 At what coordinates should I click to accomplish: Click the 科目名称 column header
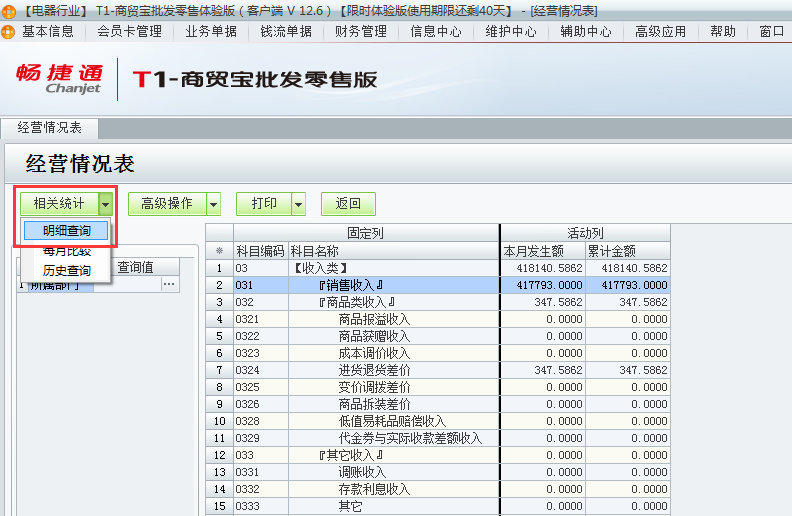(393, 251)
